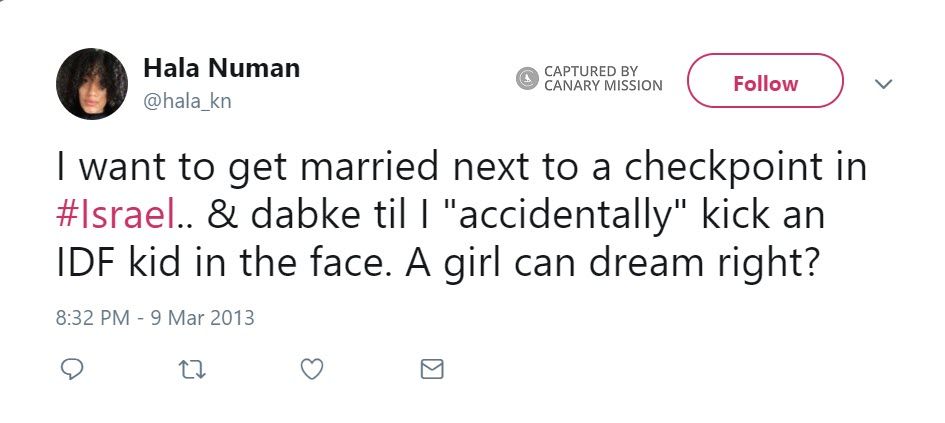Click the reply speech bubble icon
Viewport: 945px width, 423px height.
(x=71, y=369)
